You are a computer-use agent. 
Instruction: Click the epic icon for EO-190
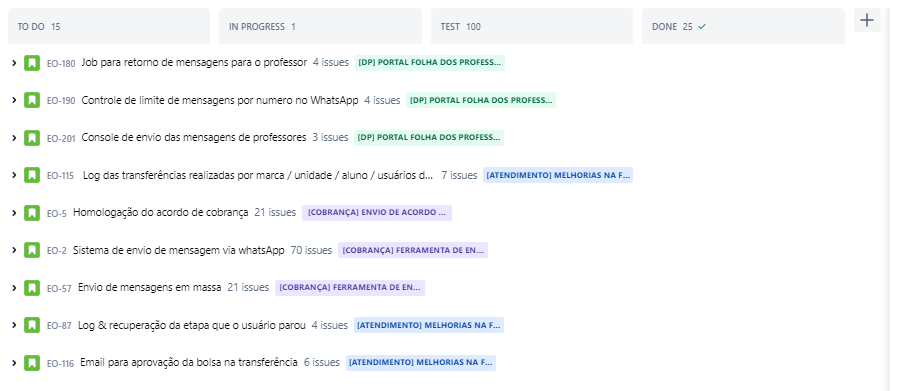pos(32,100)
